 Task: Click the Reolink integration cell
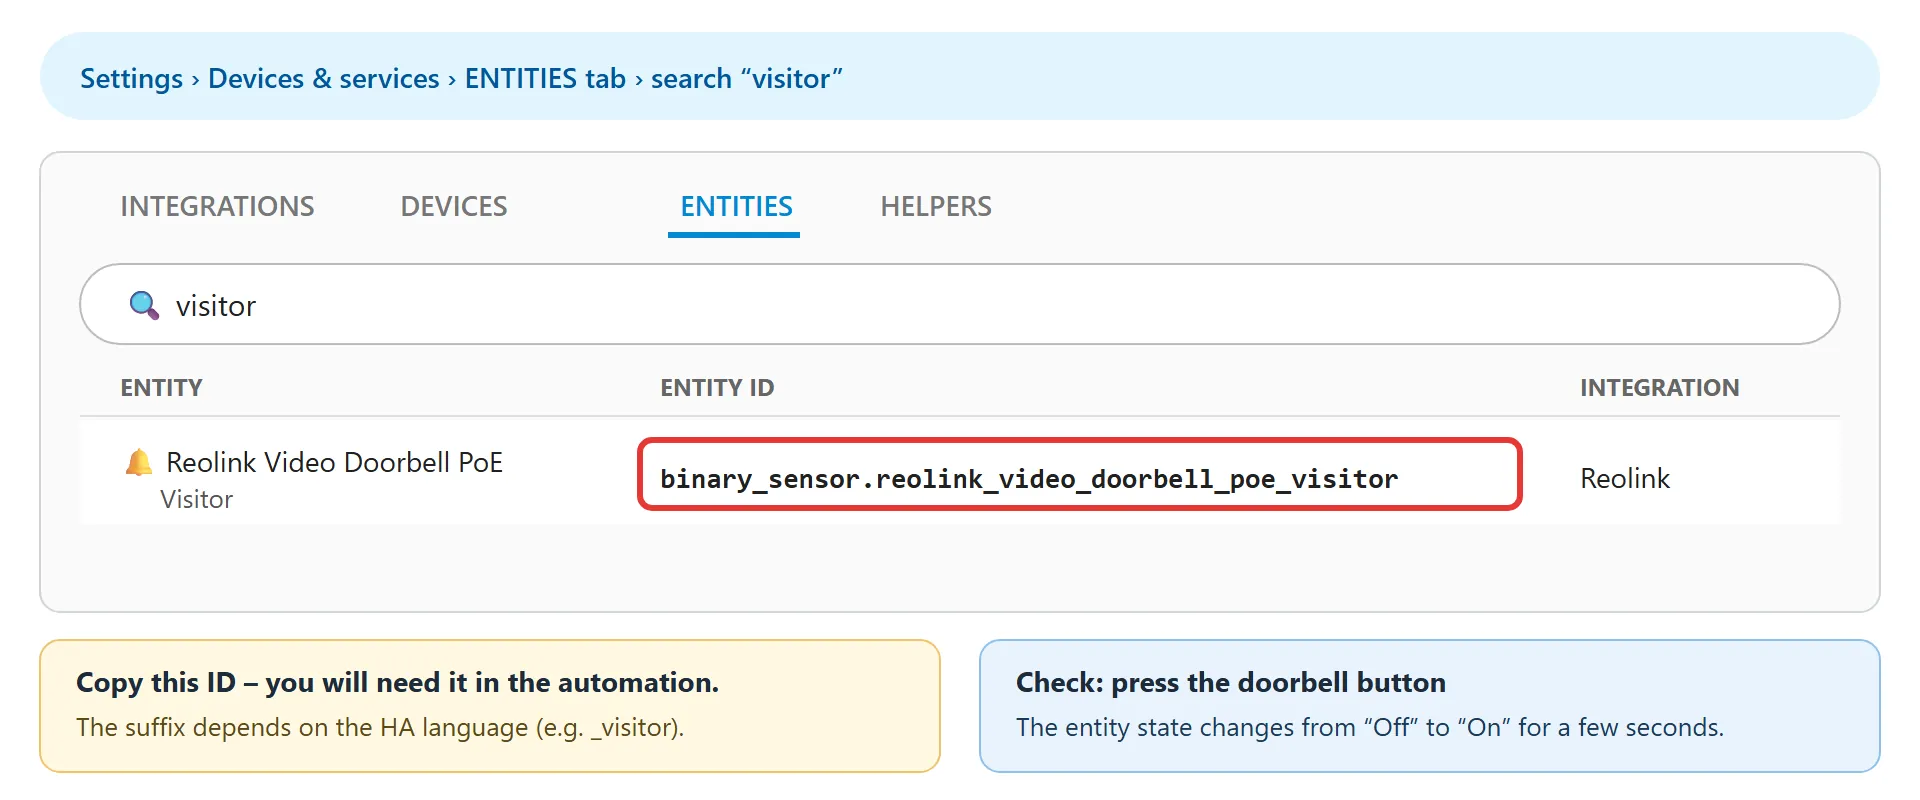1625,478
